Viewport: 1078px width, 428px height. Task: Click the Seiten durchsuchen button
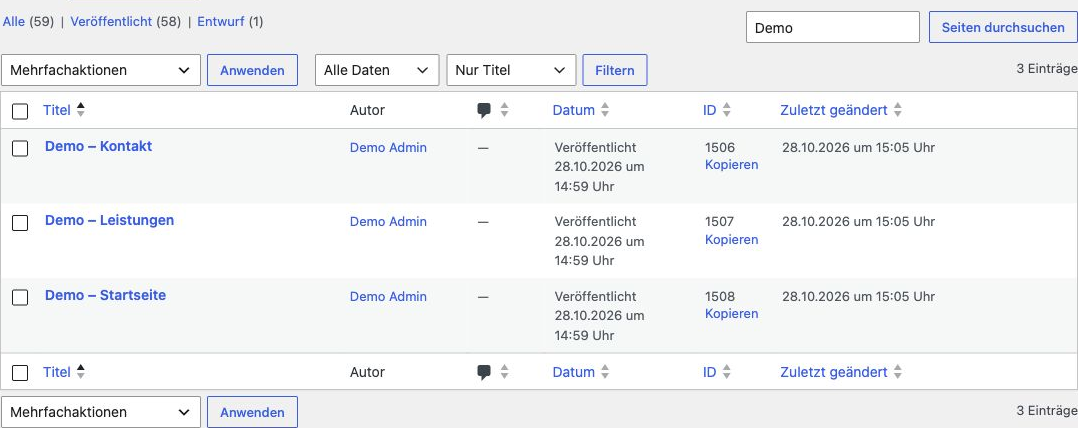click(x=1003, y=27)
